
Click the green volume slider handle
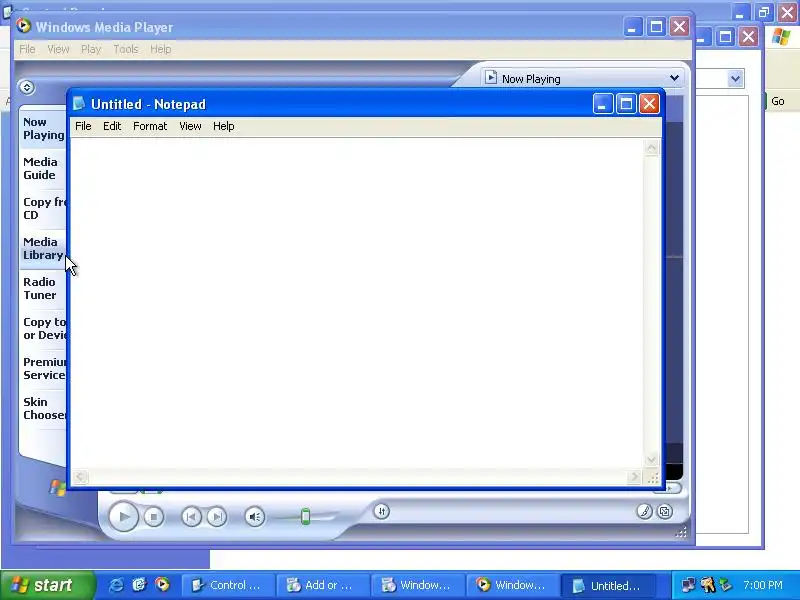305,516
